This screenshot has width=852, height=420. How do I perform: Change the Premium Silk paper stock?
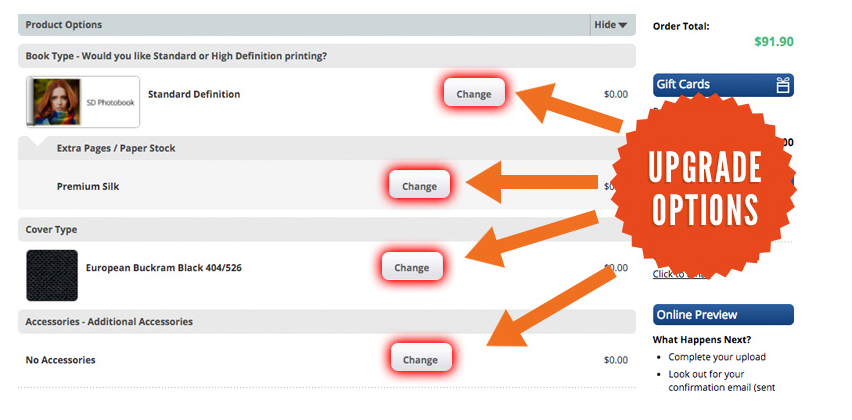tap(419, 186)
